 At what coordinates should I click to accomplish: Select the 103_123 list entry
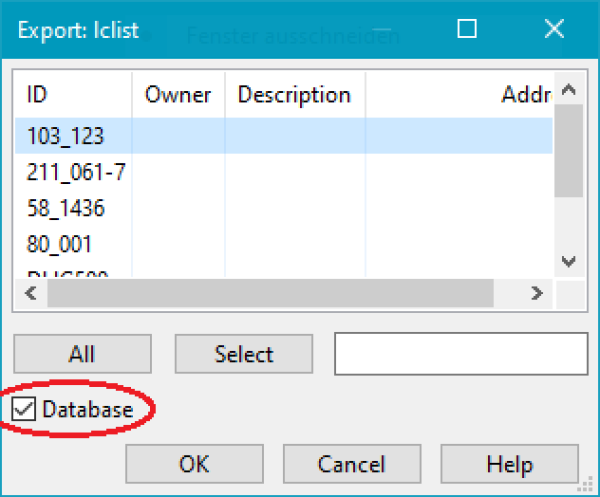click(x=66, y=136)
